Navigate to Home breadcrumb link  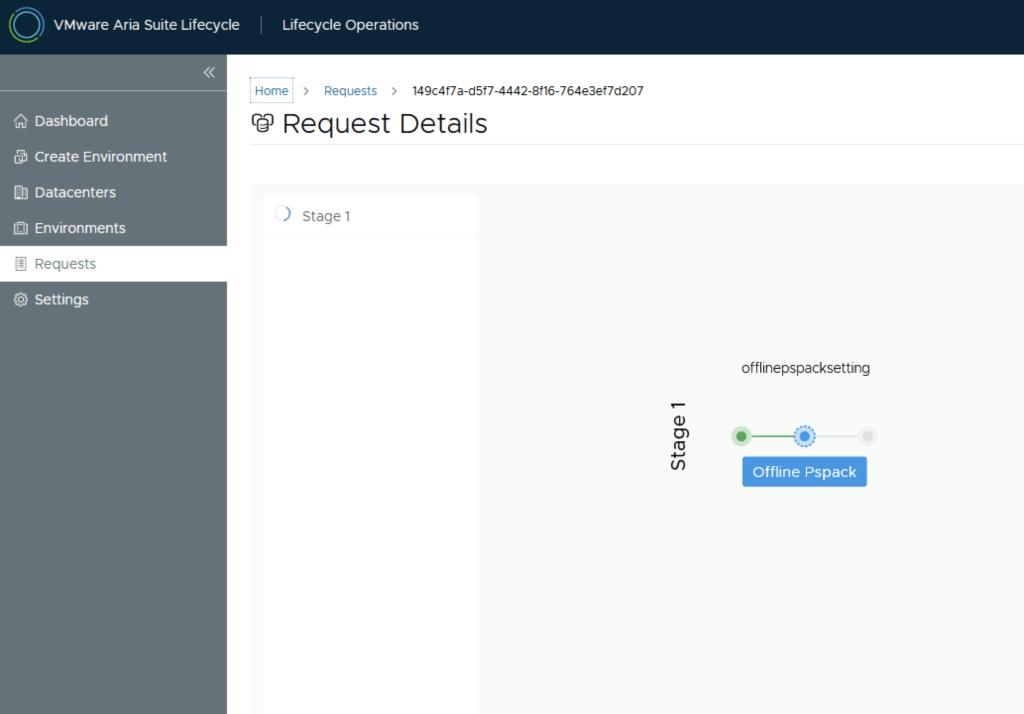(271, 91)
